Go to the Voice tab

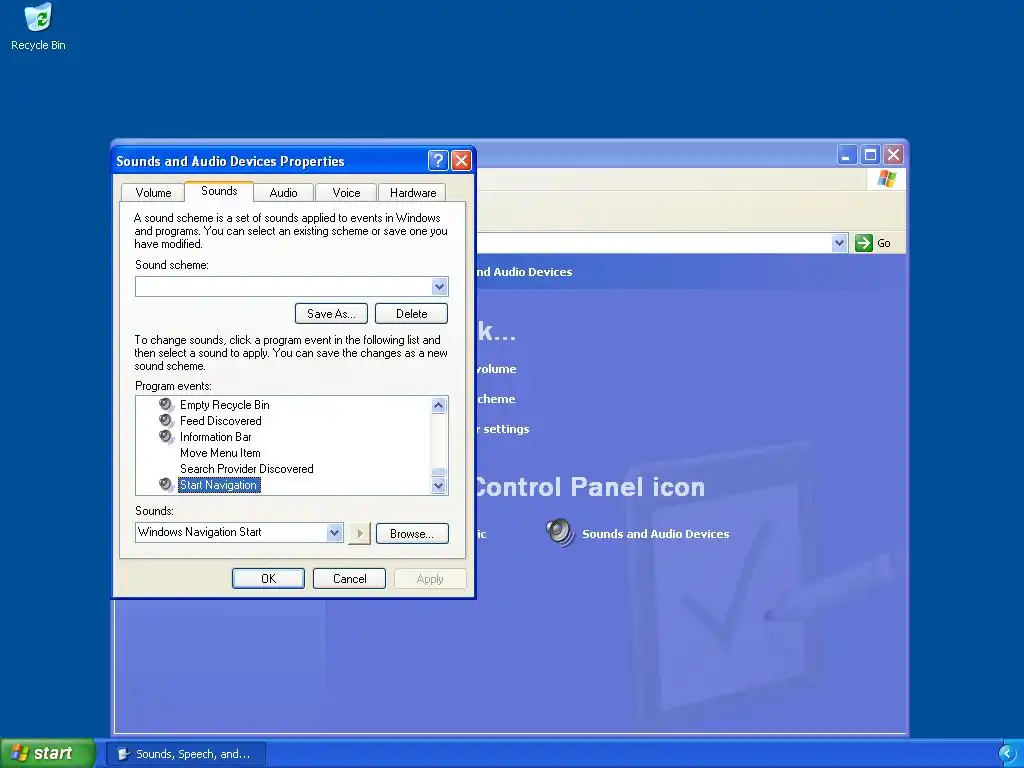[346, 193]
